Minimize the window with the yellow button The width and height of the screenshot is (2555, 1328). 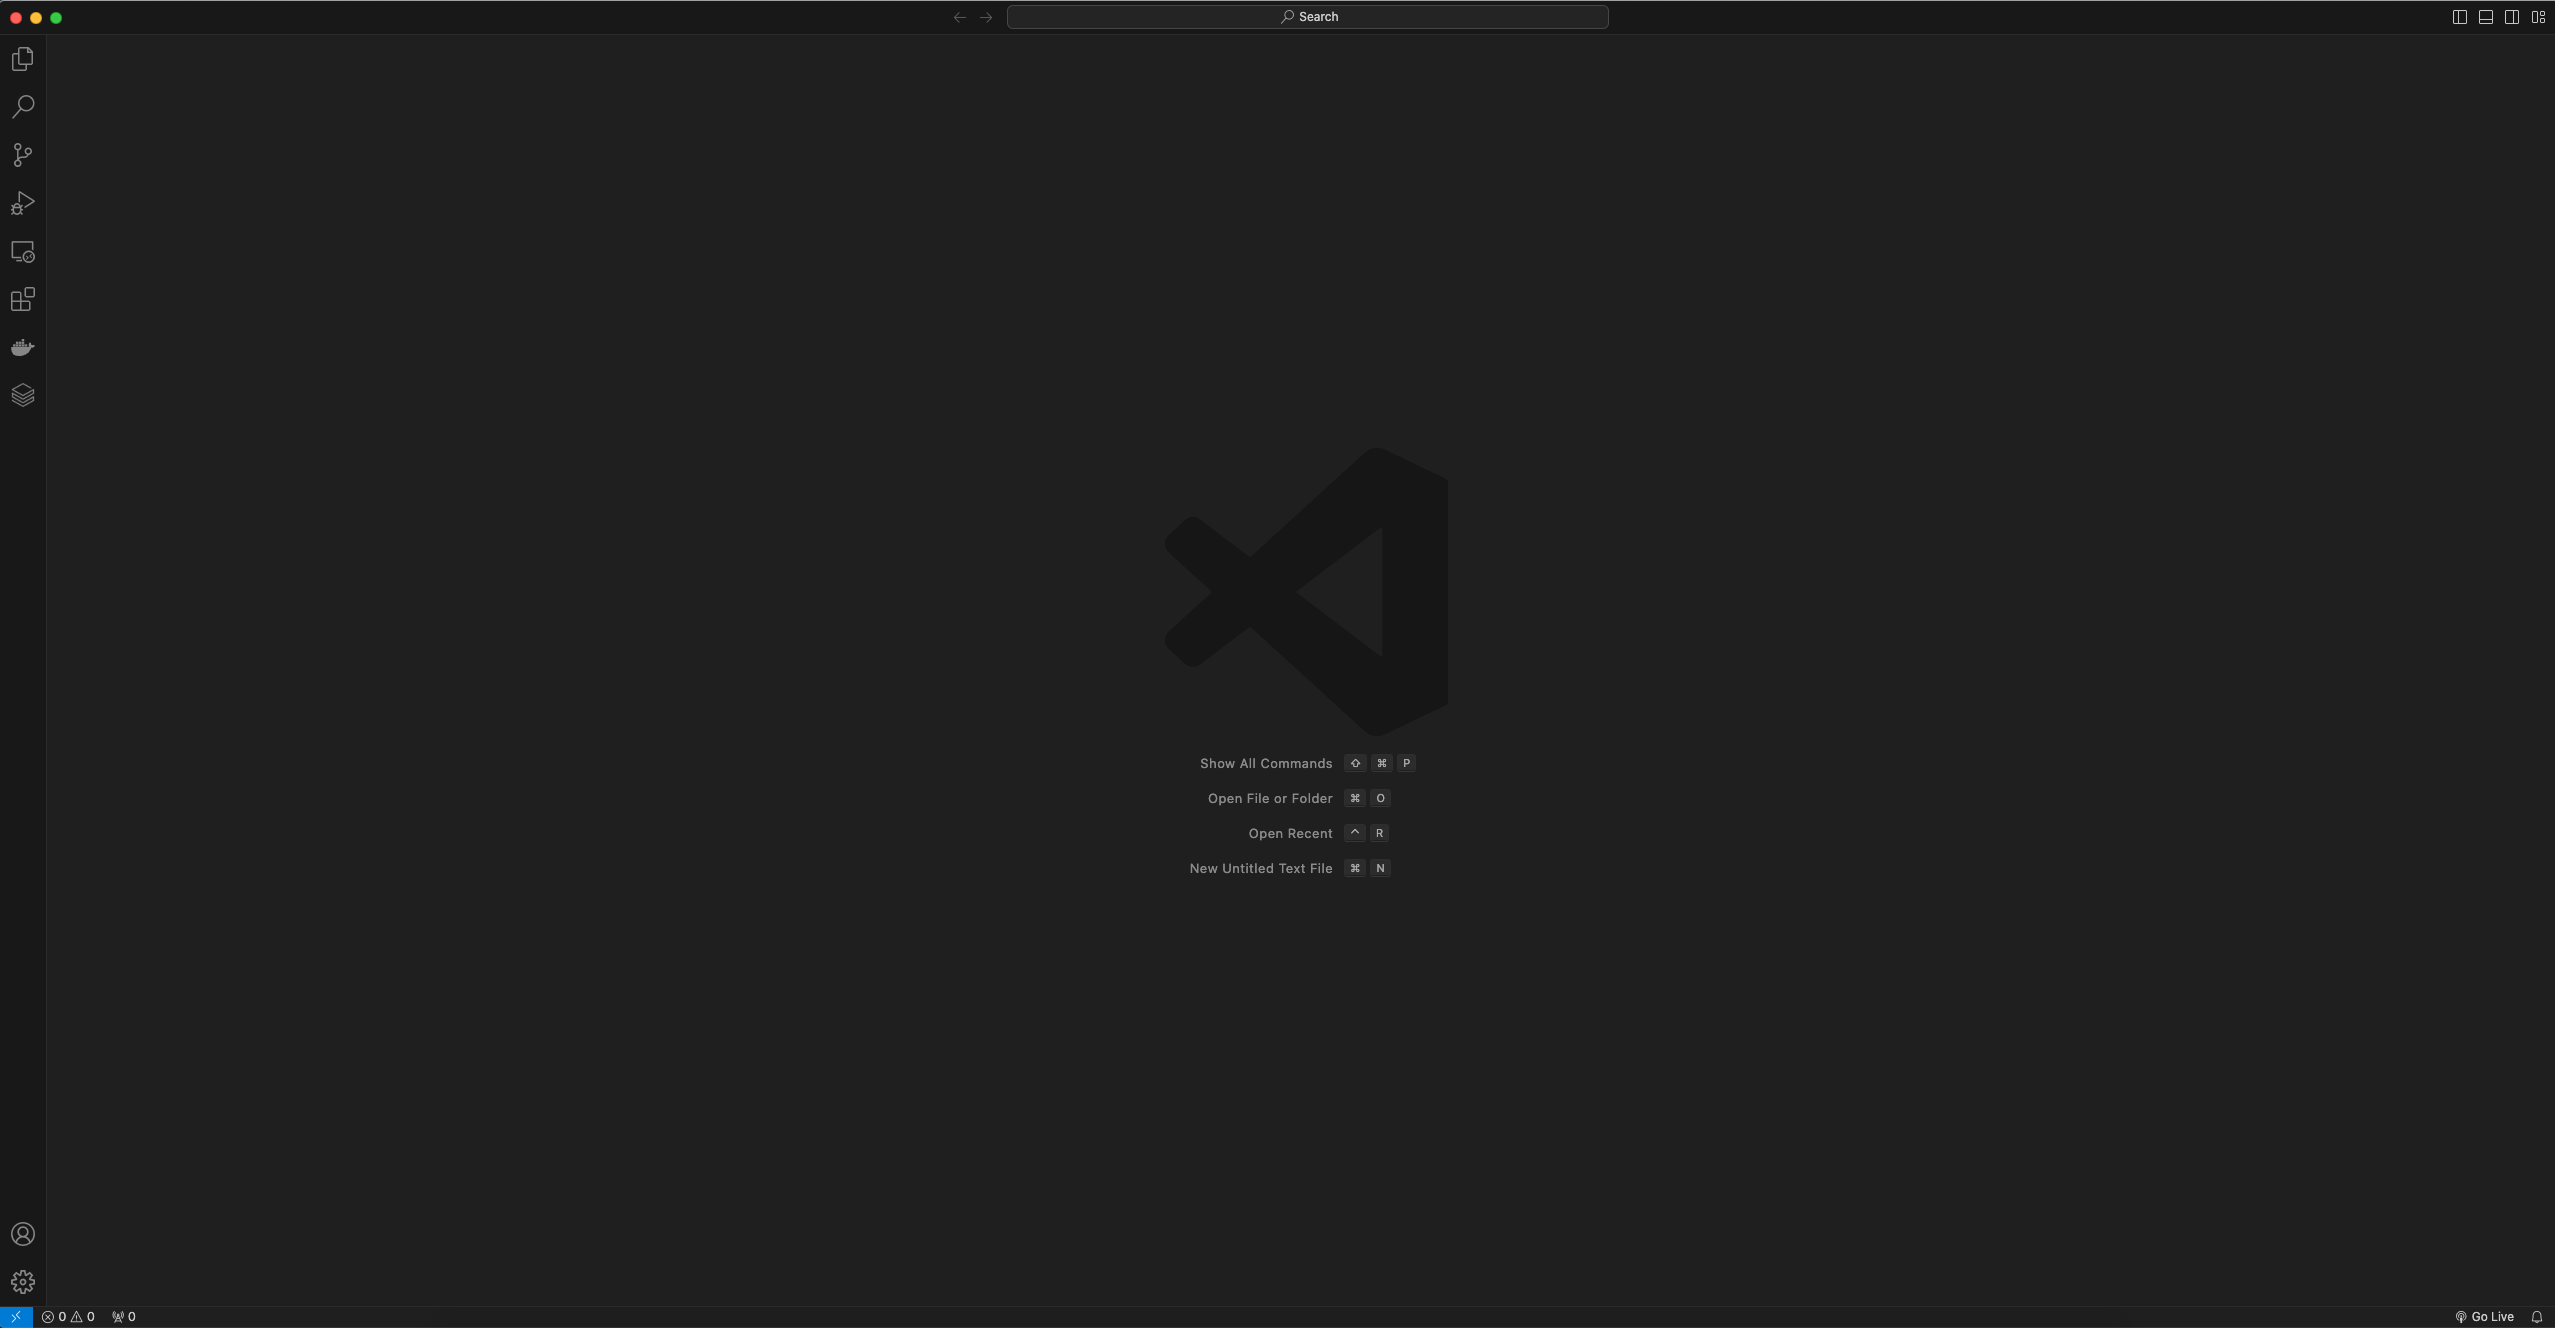pos(36,18)
